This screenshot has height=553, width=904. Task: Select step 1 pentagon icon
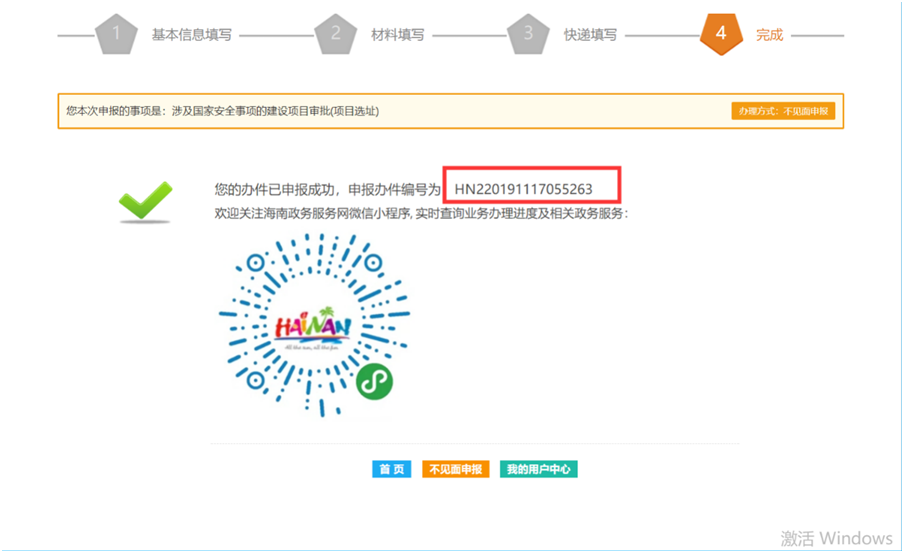pyautogui.click(x=116, y=34)
